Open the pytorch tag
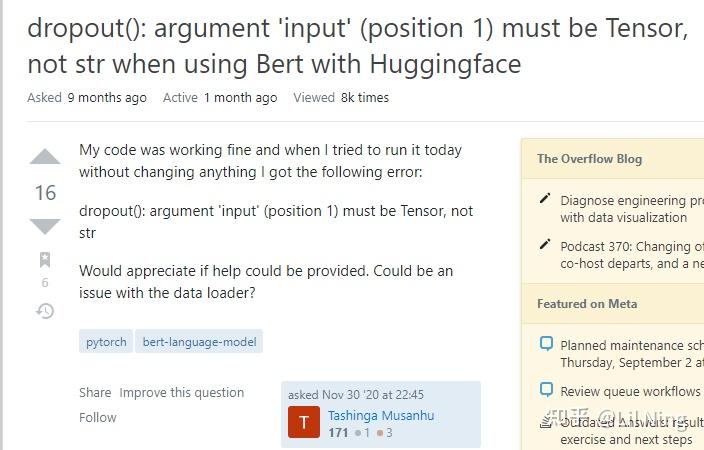The image size is (704, 450). [106, 341]
